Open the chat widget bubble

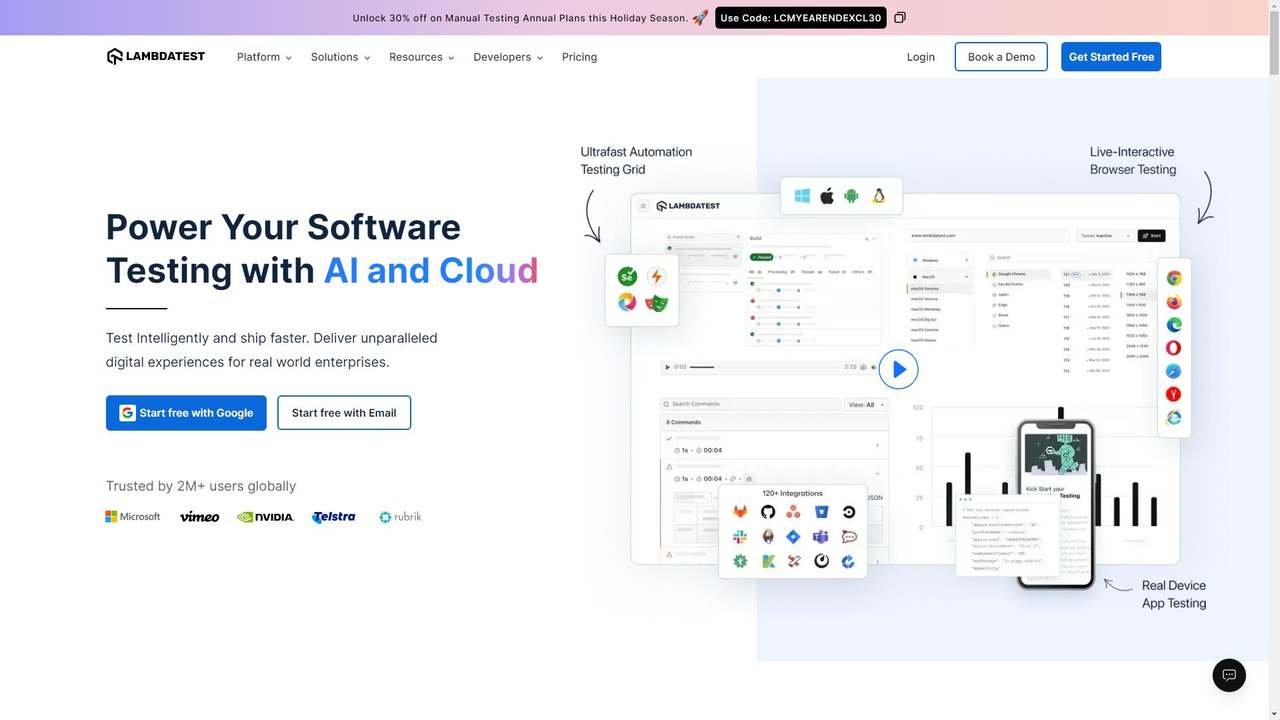pyautogui.click(x=1229, y=675)
